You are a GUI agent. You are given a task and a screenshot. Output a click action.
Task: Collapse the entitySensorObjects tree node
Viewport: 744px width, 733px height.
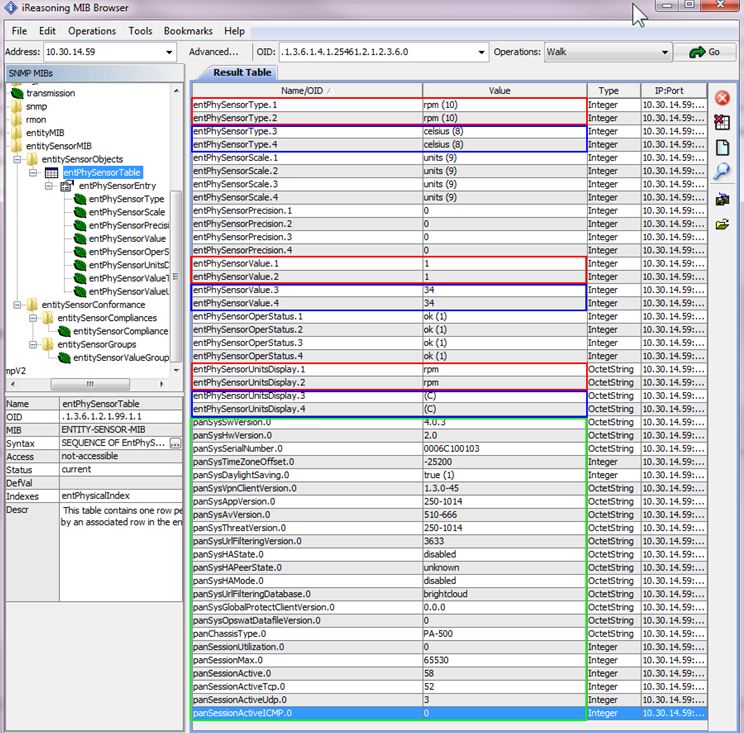tap(17, 160)
